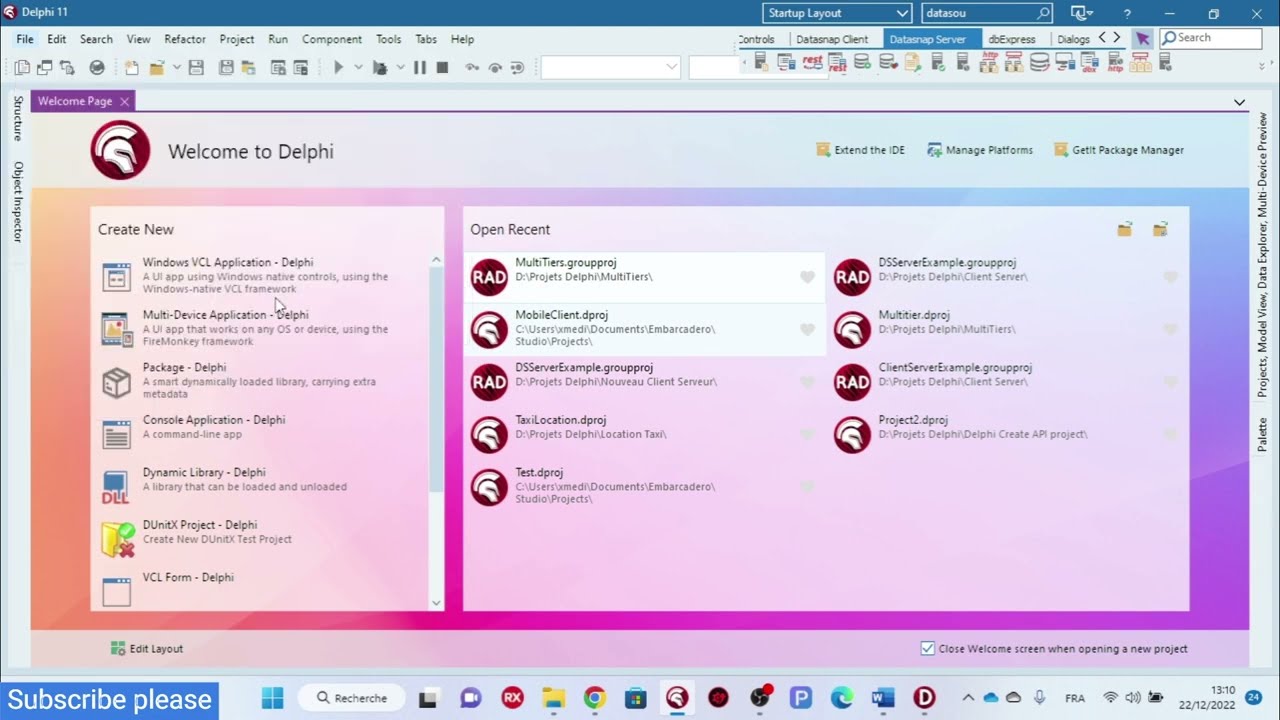Favorite Multitier.dproj using its heart
The height and width of the screenshot is (720, 1280).
click(1170, 329)
